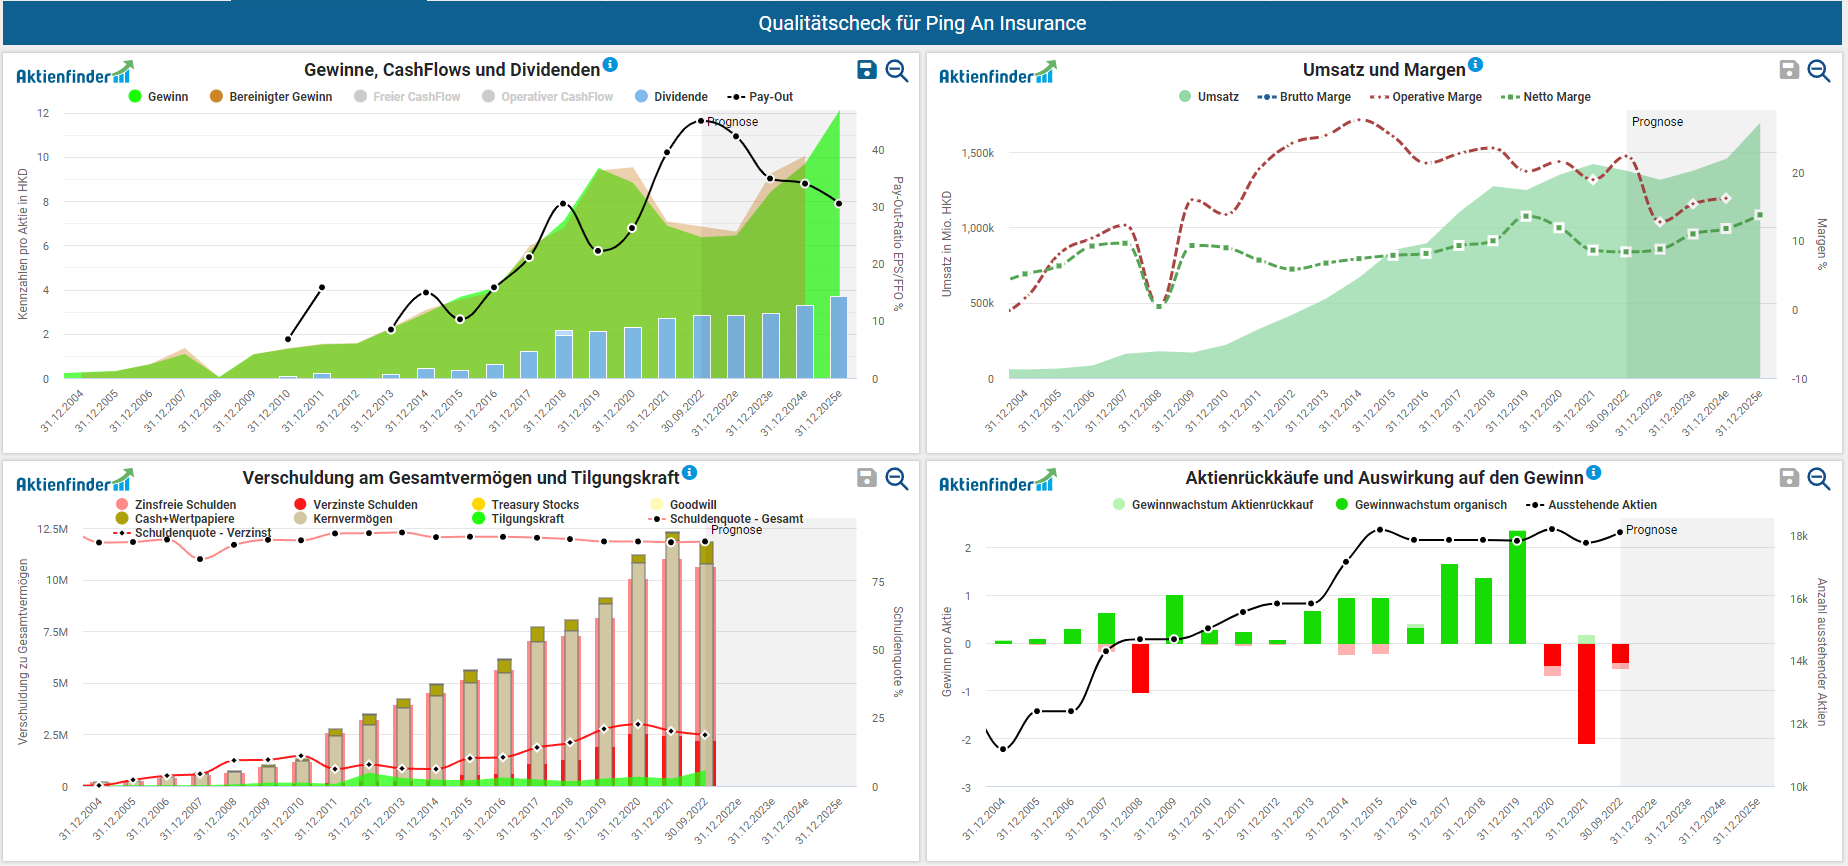Click save icon in Umsatz und Margen panel

coord(1789,70)
